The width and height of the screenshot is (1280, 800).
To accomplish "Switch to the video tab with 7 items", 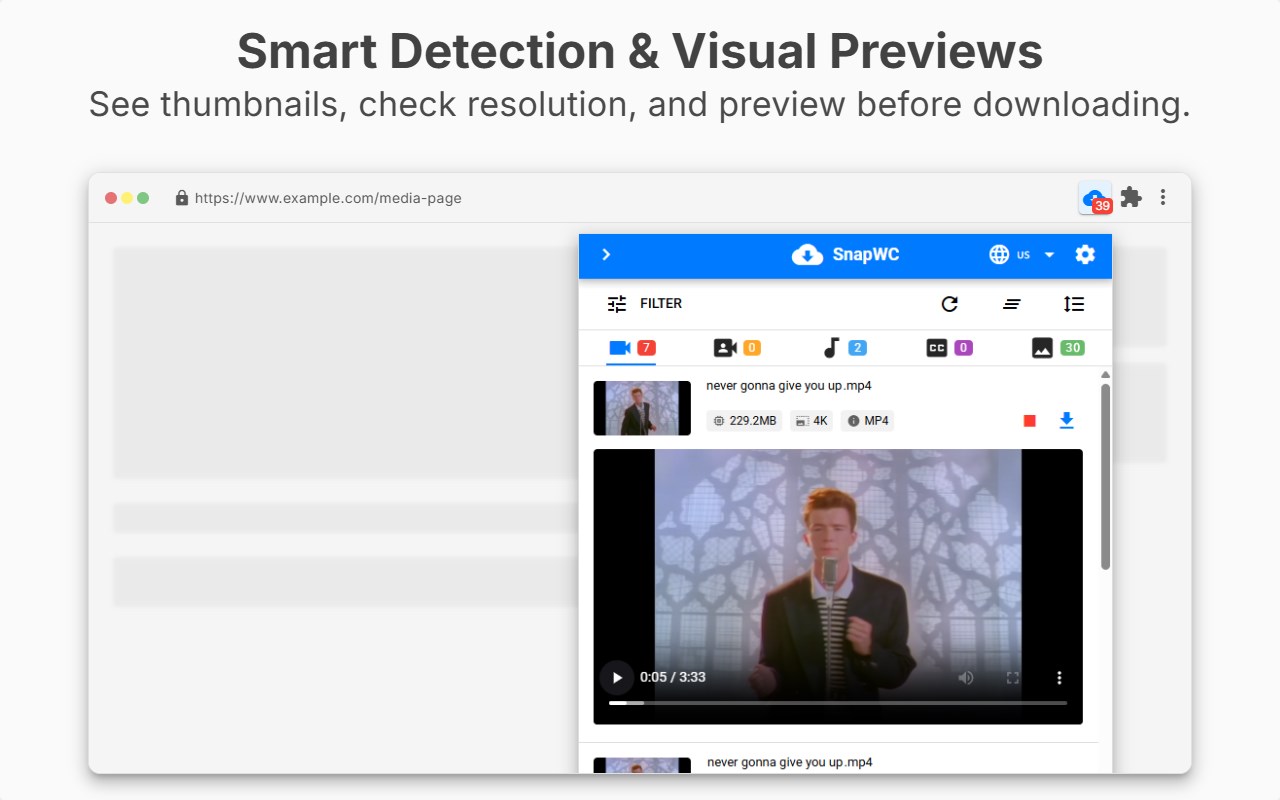I will coord(631,348).
